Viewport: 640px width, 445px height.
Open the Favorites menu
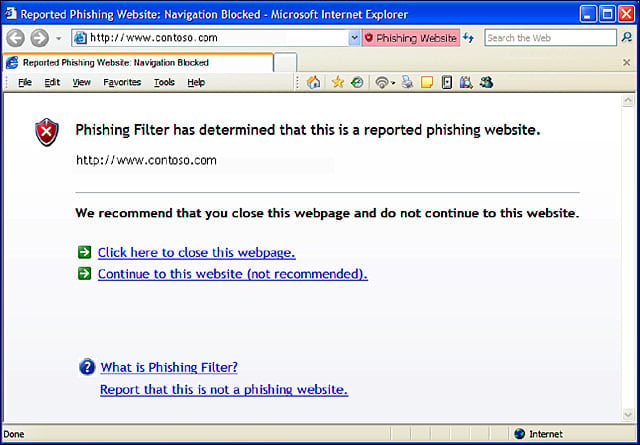point(122,82)
